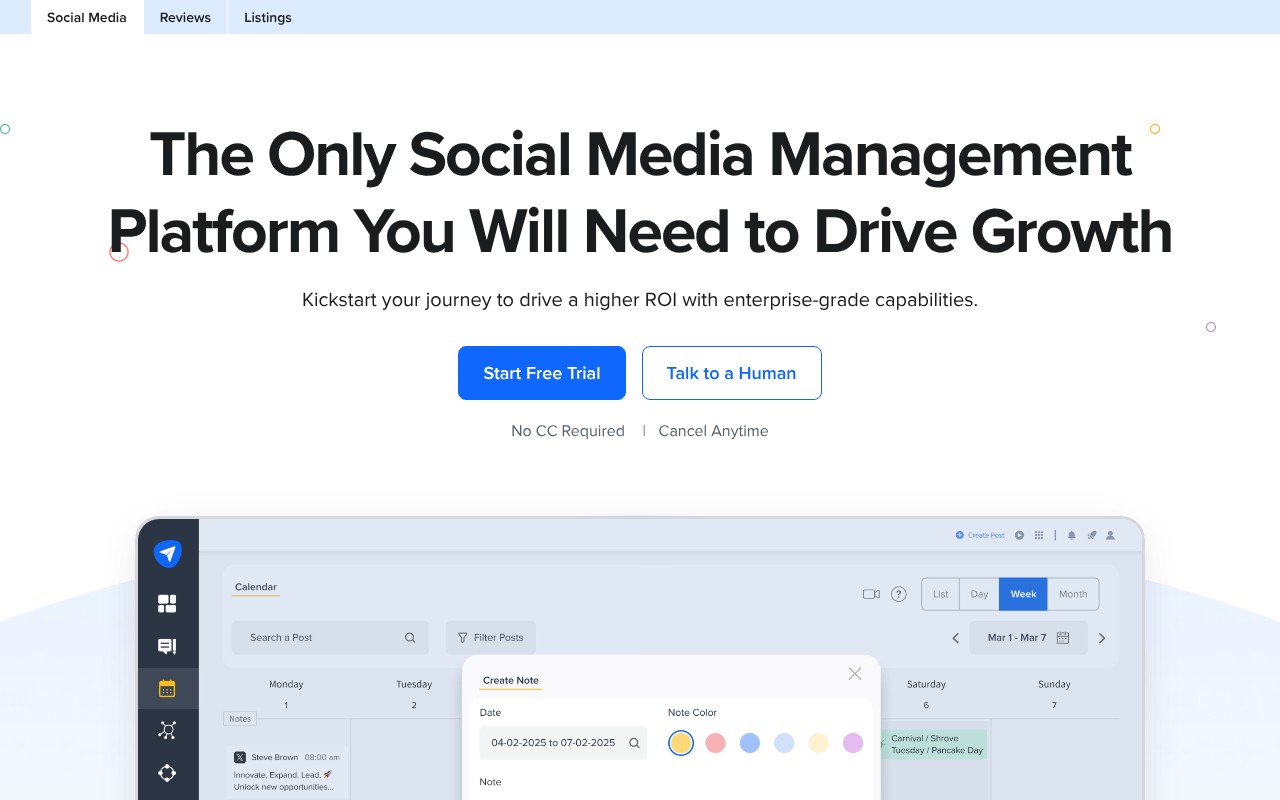Go to previous week arrow

[x=955, y=638]
